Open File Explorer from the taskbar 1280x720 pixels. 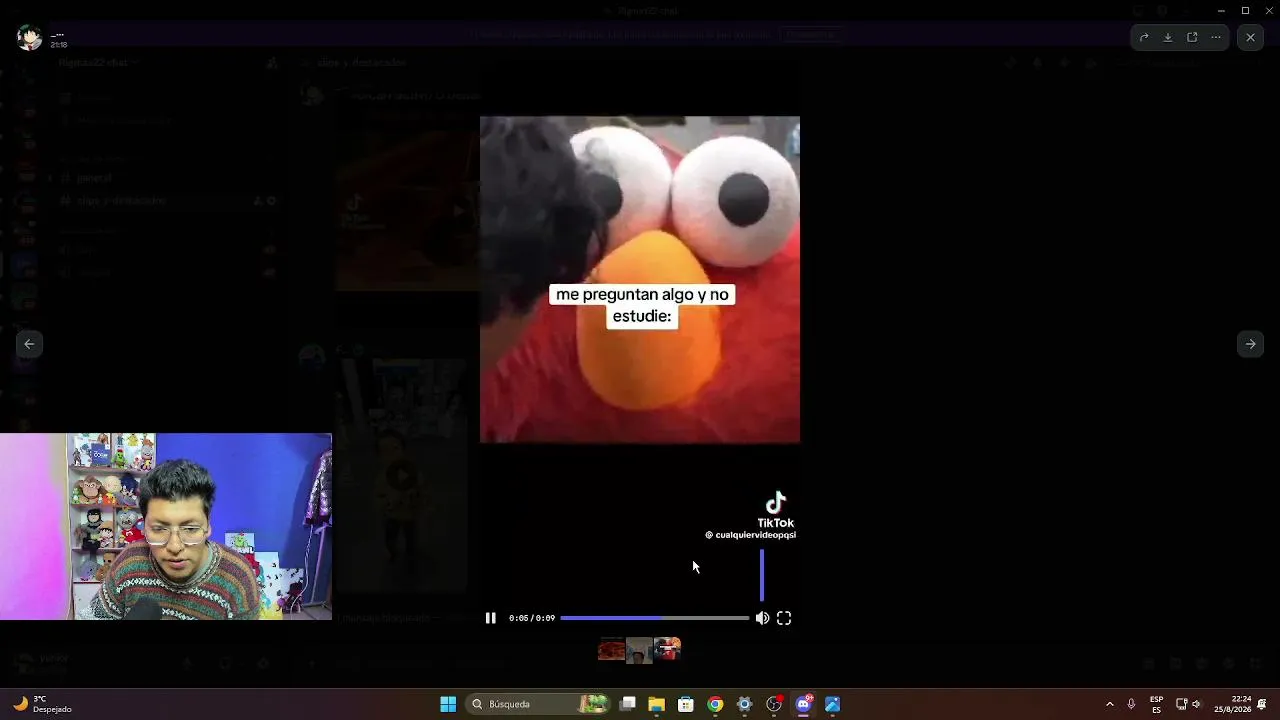click(x=656, y=704)
